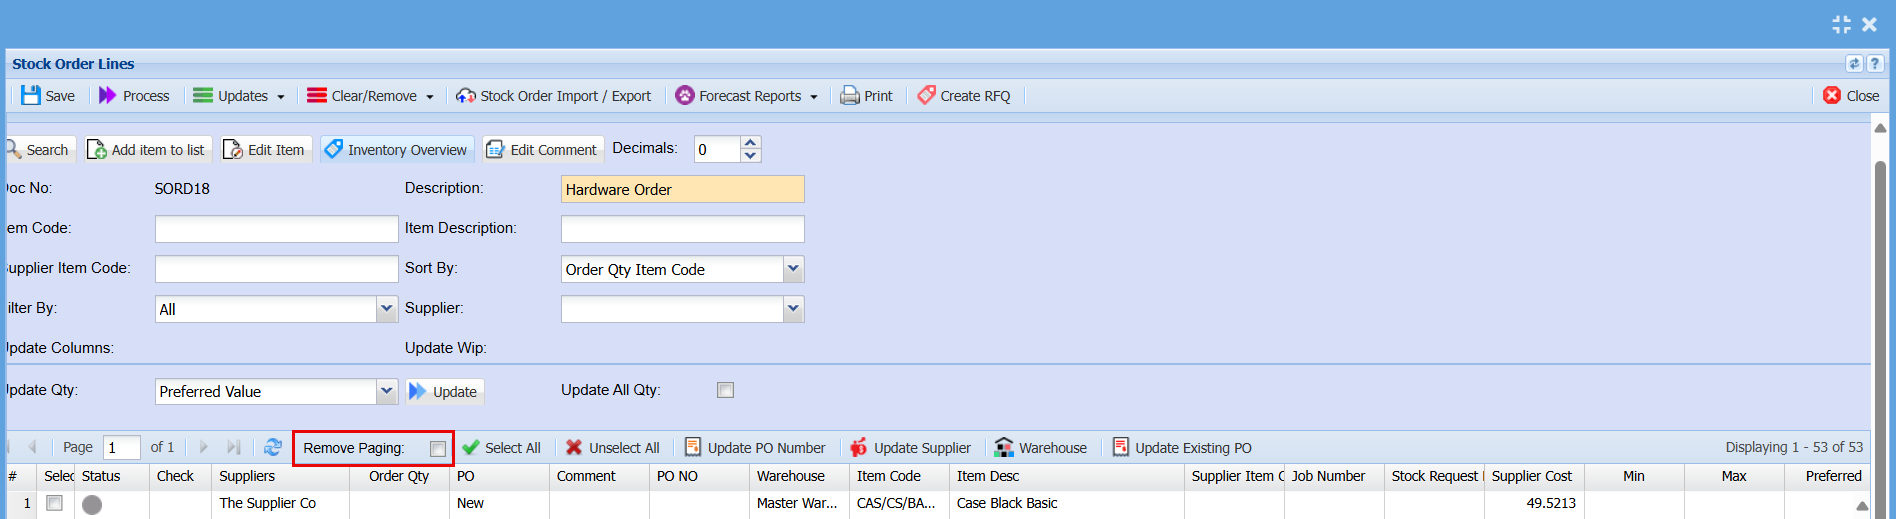The height and width of the screenshot is (519, 1896).
Task: Open the panel help icon
Action: (x=1875, y=63)
